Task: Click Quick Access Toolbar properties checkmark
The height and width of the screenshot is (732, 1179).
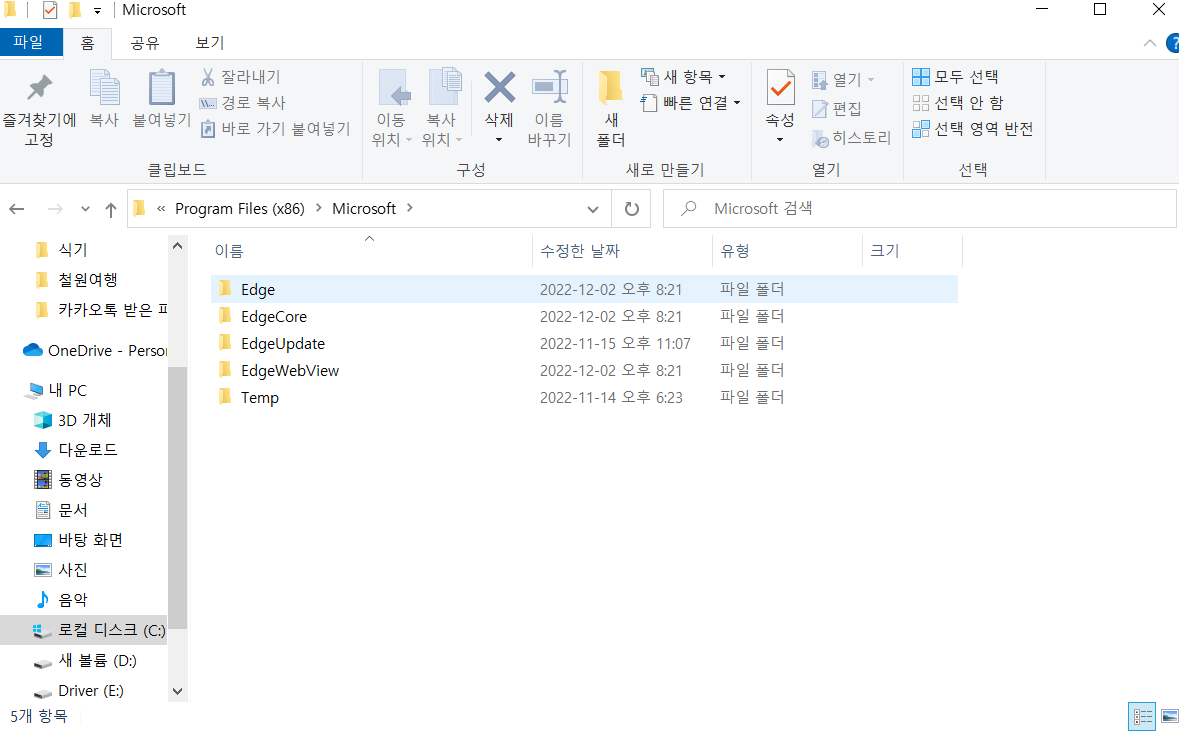Action: (50, 10)
